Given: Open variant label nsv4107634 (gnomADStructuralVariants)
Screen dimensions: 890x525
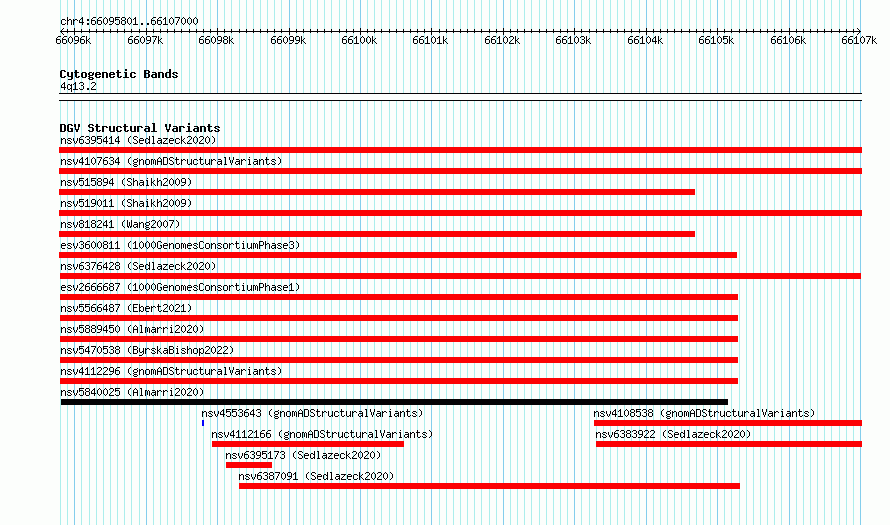Looking at the screenshot, I should [x=171, y=161].
